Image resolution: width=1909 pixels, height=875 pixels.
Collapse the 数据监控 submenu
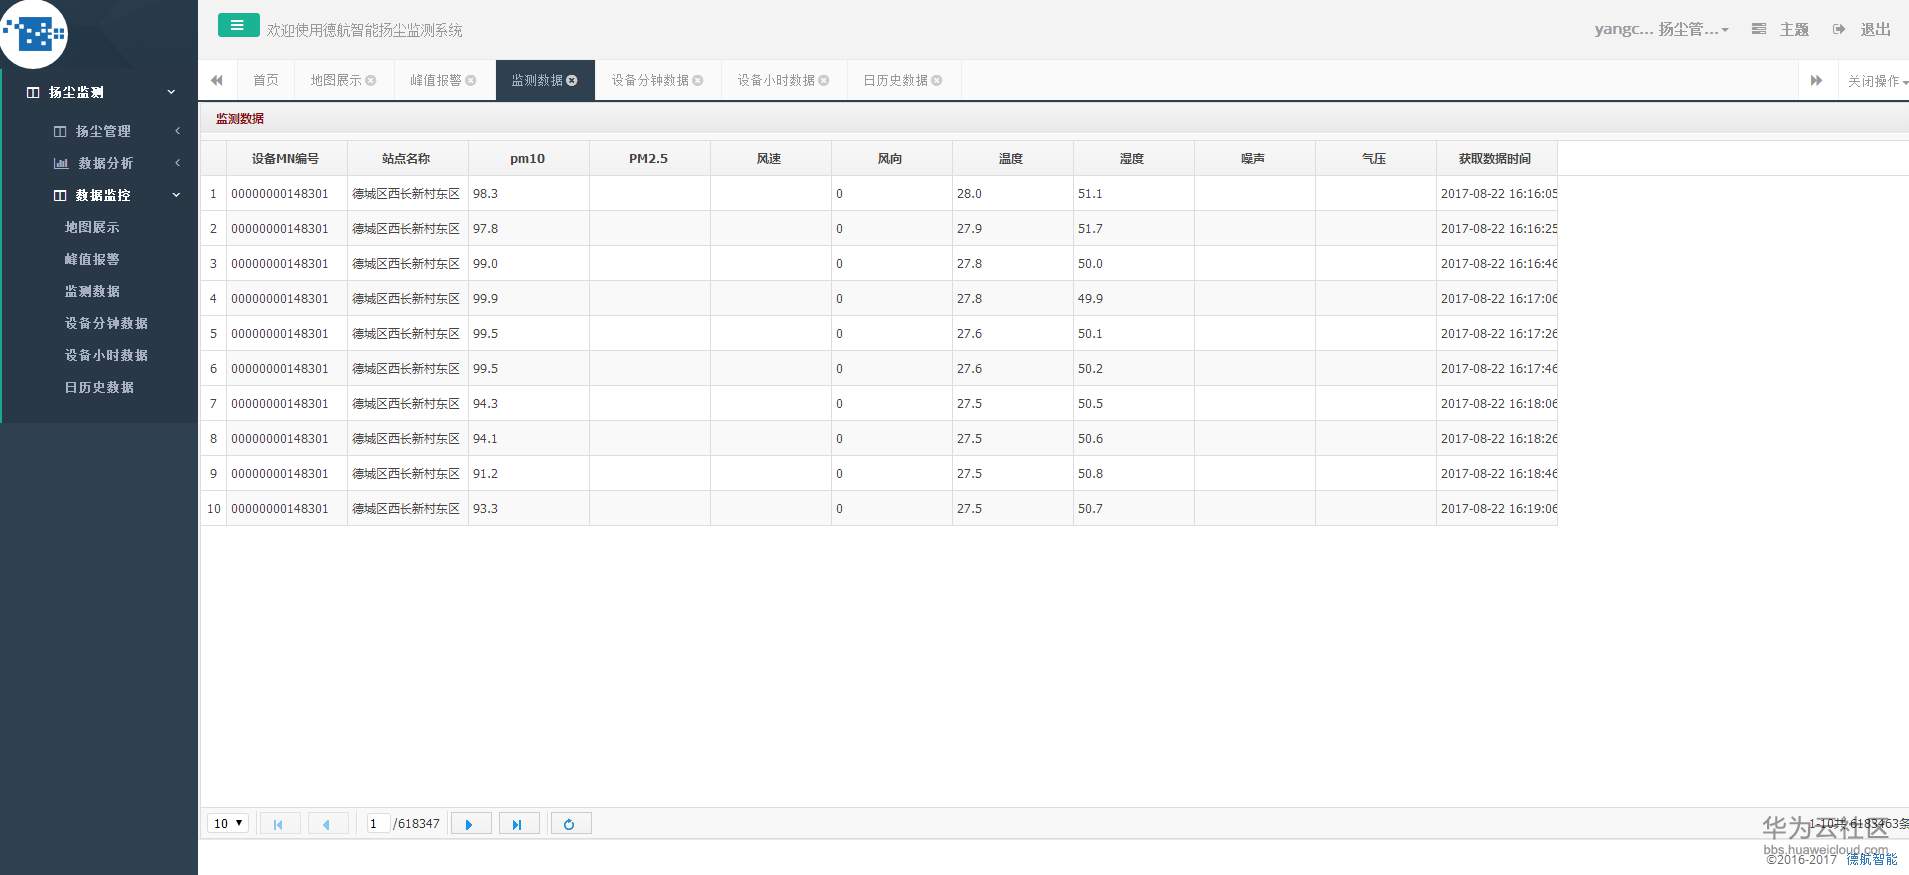coord(176,195)
